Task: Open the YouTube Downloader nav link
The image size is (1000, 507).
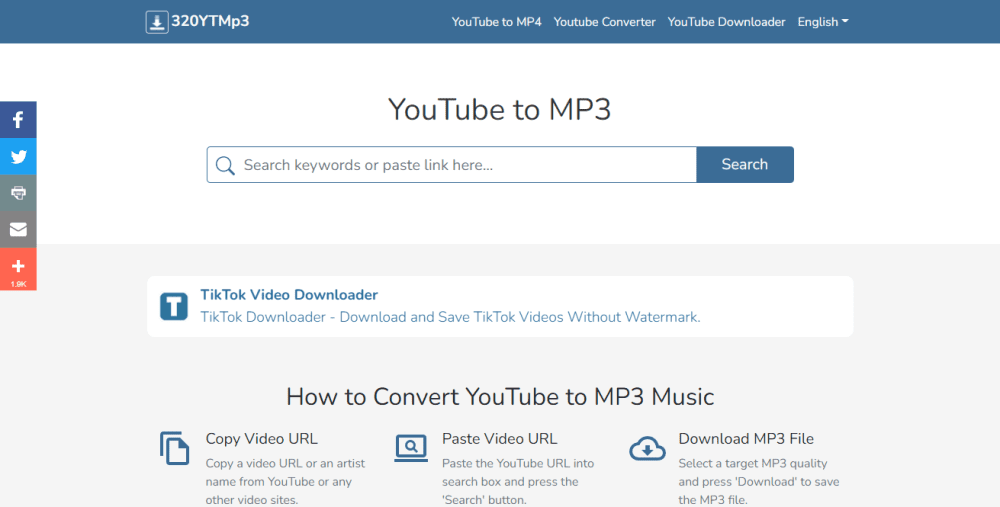Action: [726, 22]
